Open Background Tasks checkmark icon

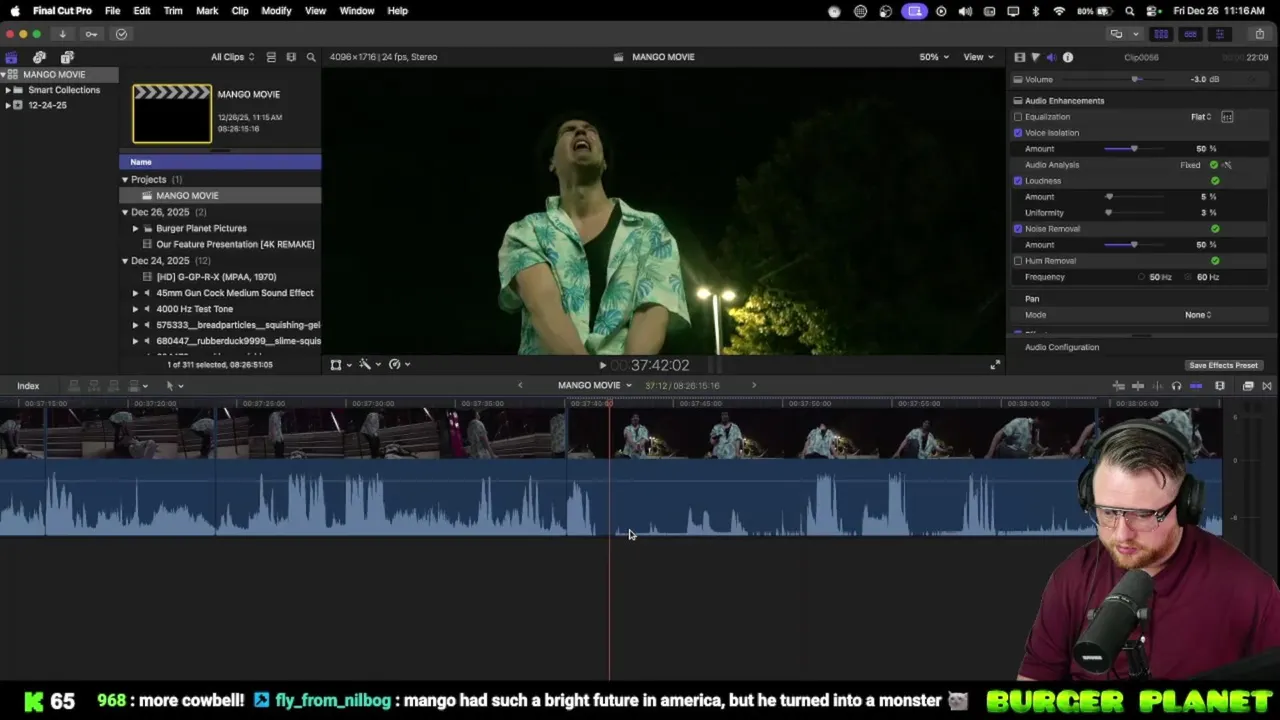tap(121, 34)
